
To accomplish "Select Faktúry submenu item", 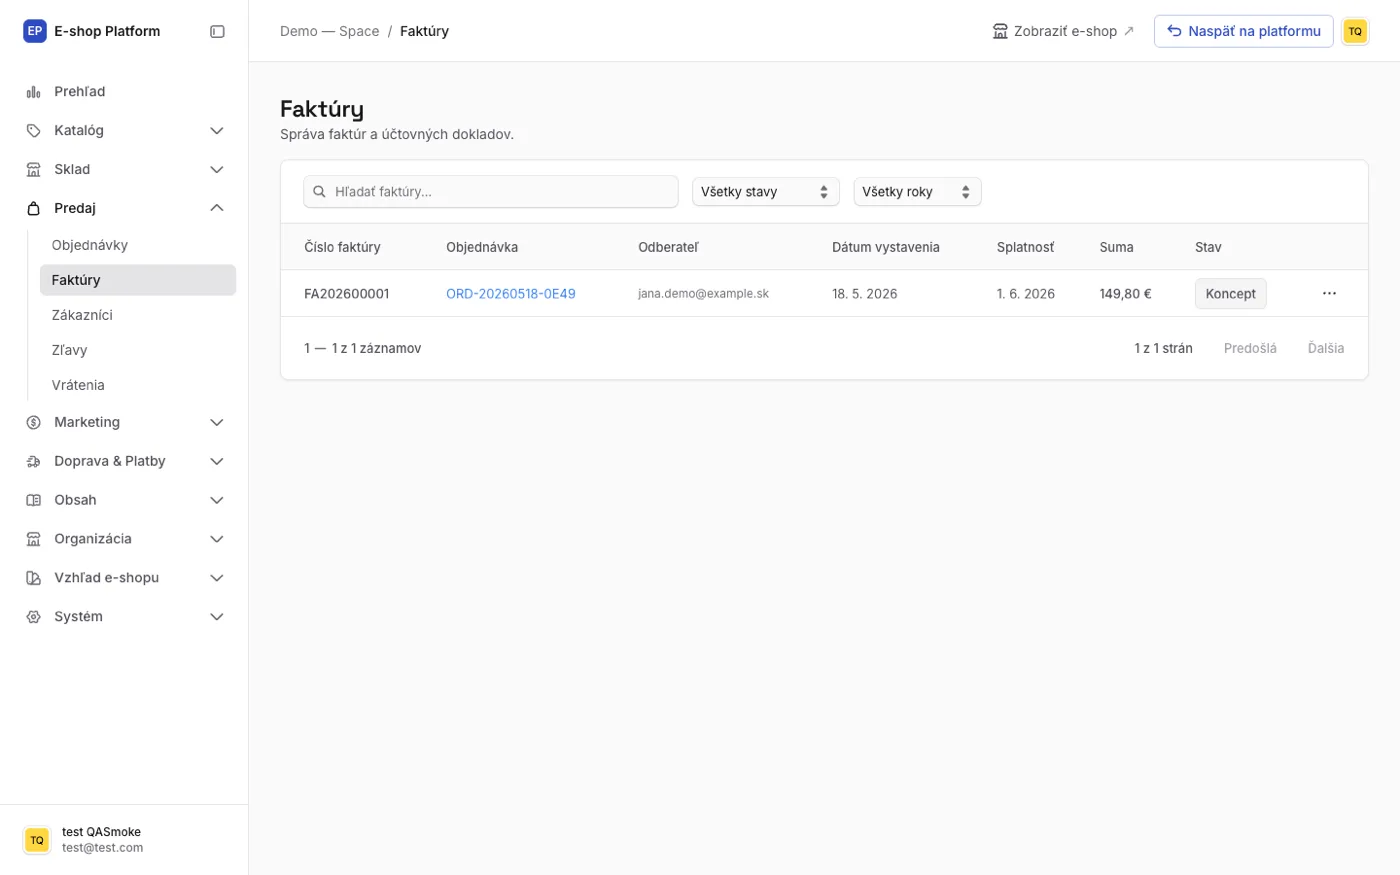I will point(138,280).
